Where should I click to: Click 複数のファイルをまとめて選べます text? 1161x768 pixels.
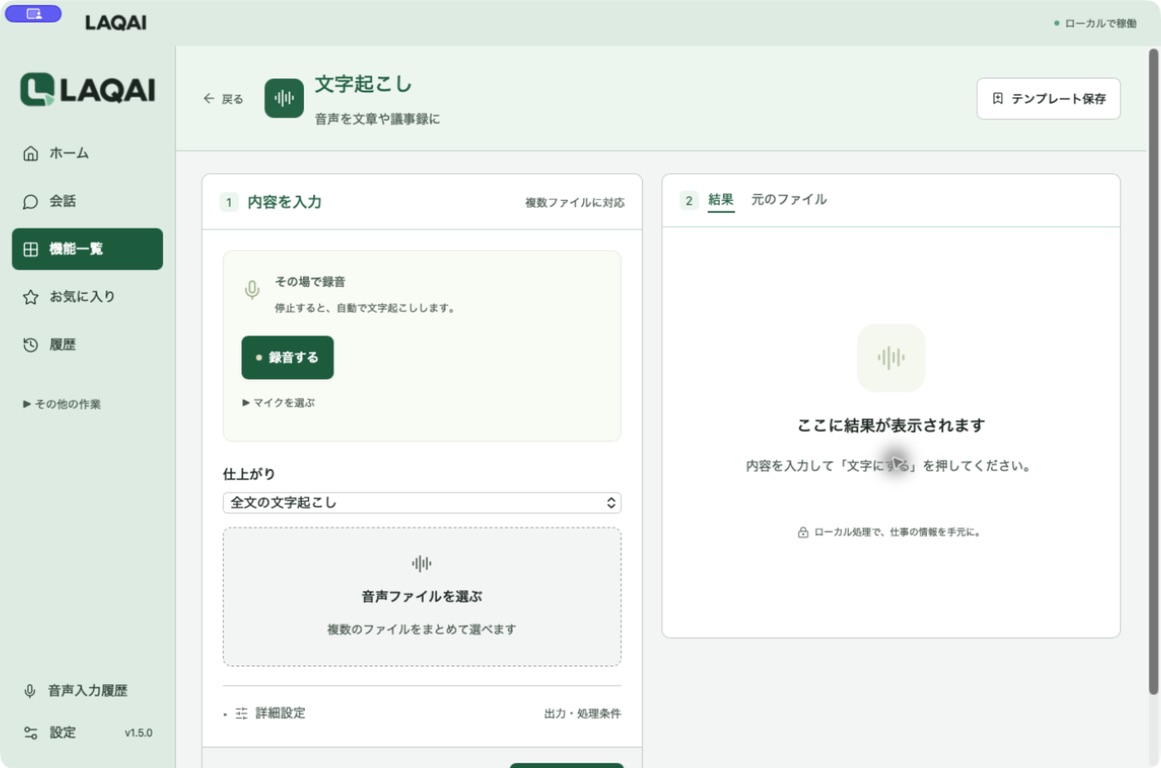tap(421, 630)
